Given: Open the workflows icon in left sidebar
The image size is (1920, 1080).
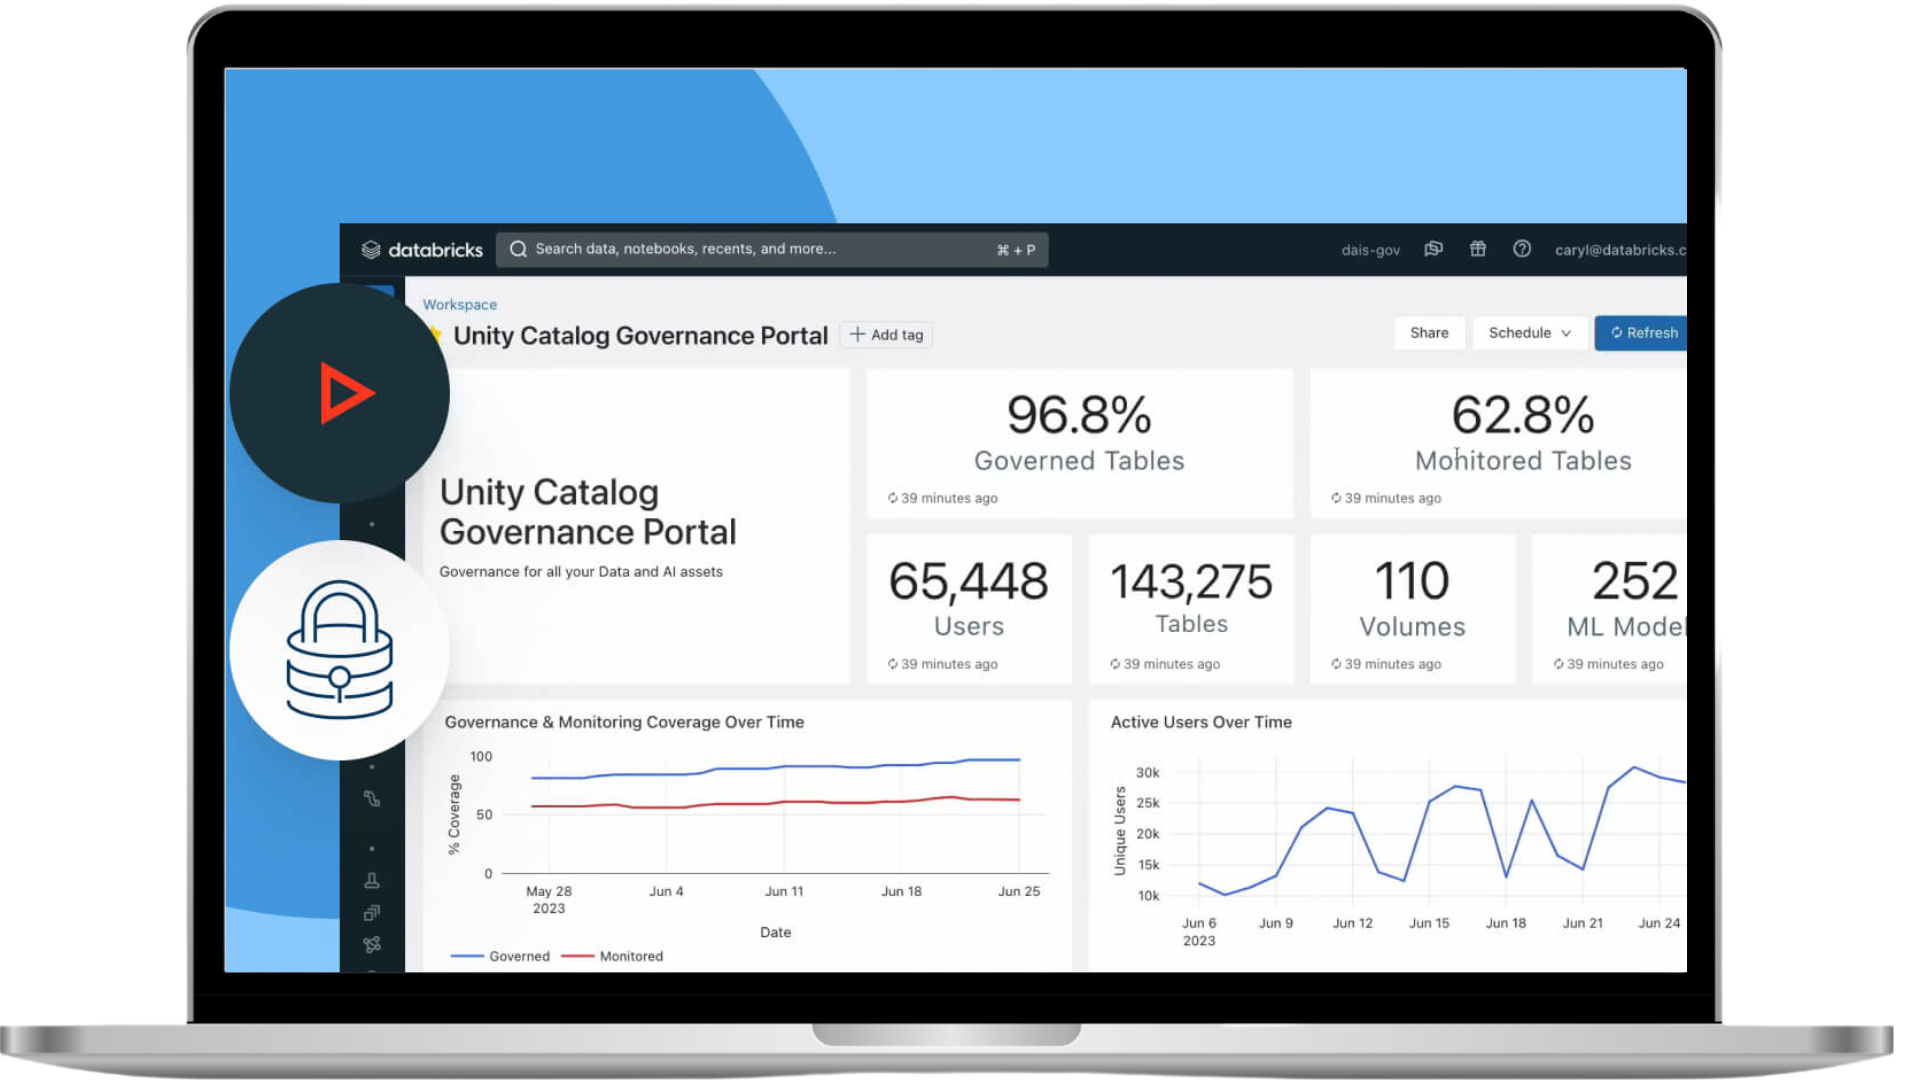Looking at the screenshot, I should click(x=372, y=798).
